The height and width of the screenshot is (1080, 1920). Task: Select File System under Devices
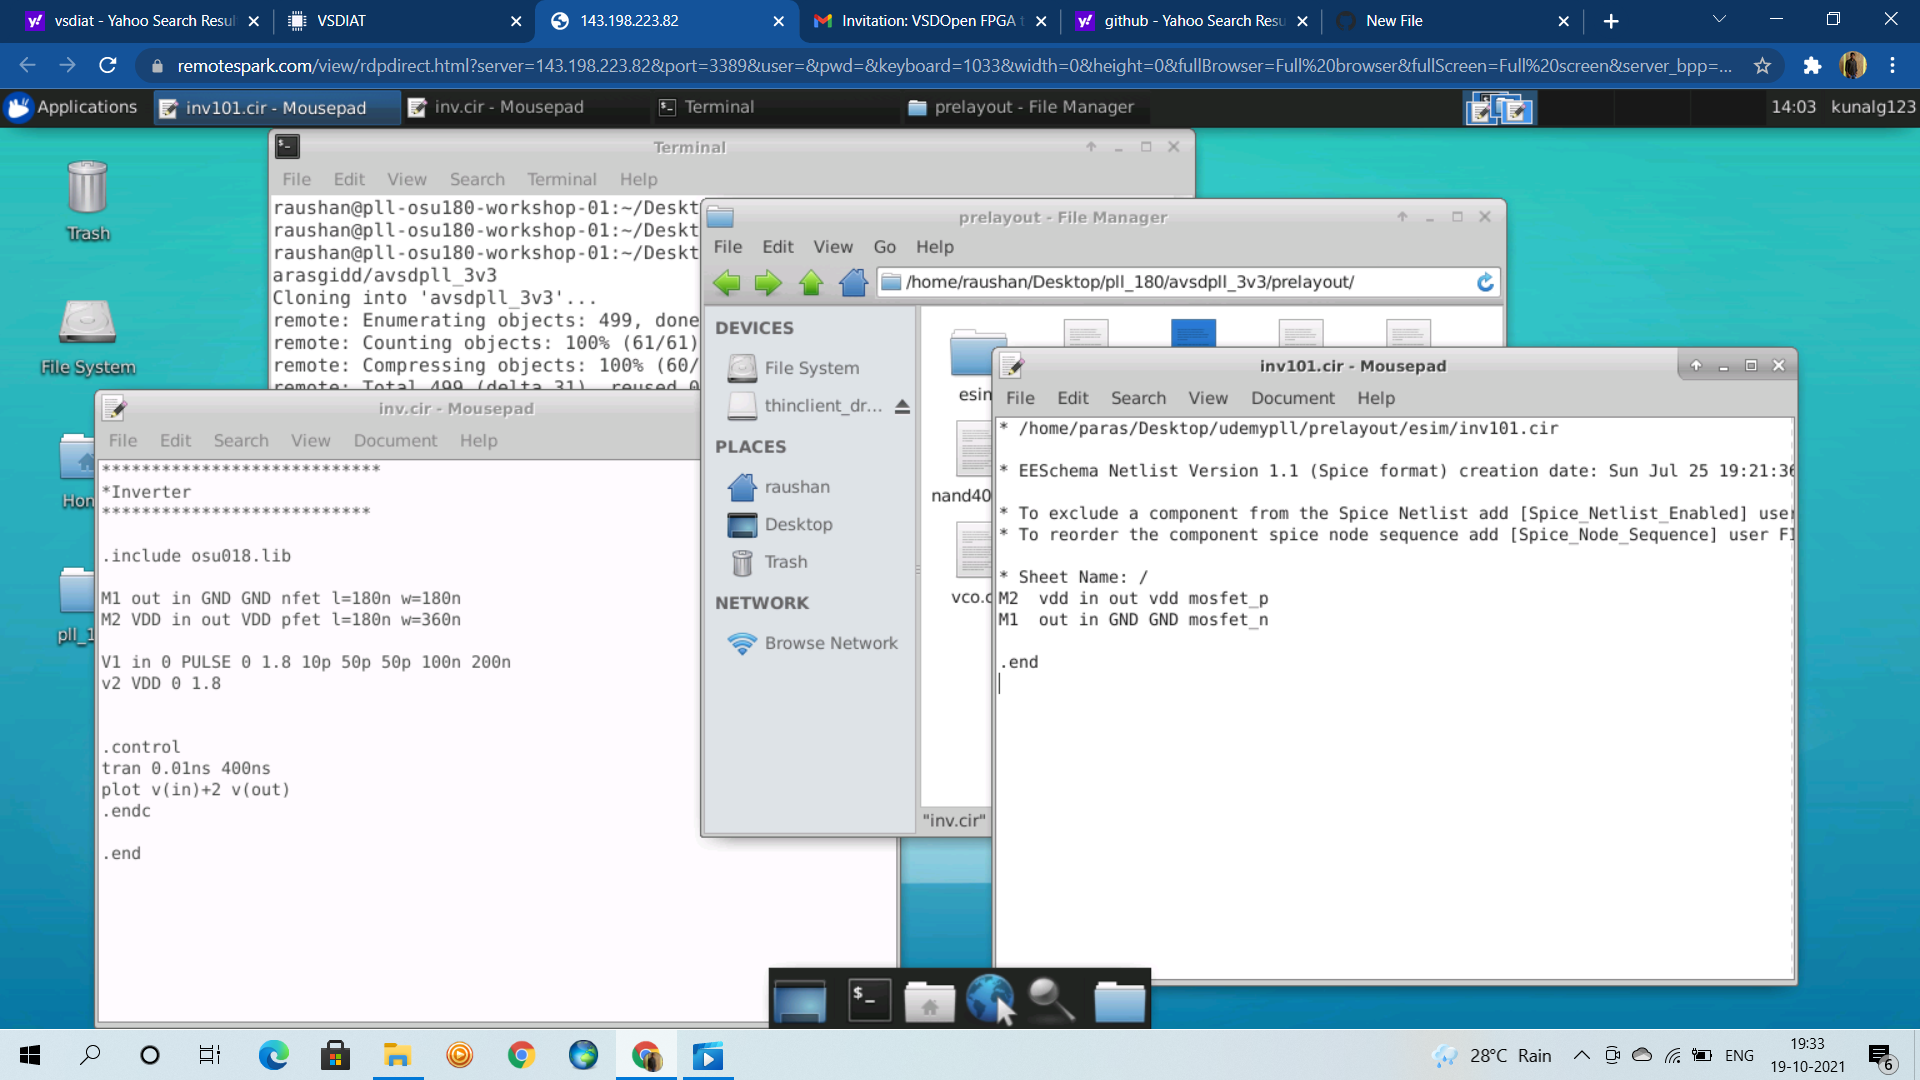click(811, 368)
